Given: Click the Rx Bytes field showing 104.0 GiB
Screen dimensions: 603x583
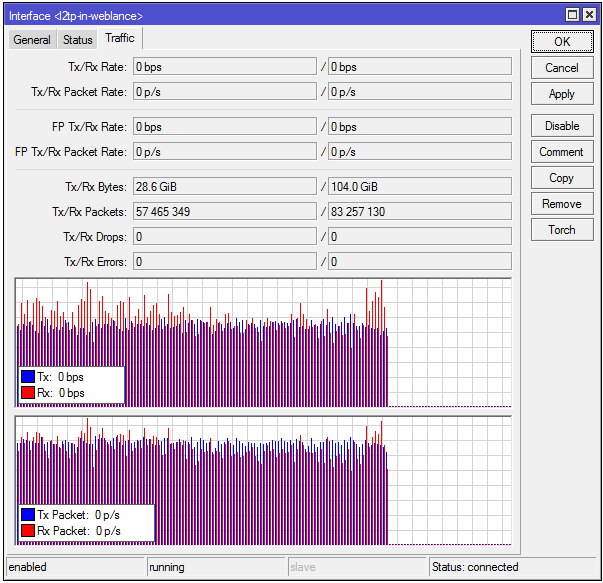Looking at the screenshot, I should (x=420, y=187).
